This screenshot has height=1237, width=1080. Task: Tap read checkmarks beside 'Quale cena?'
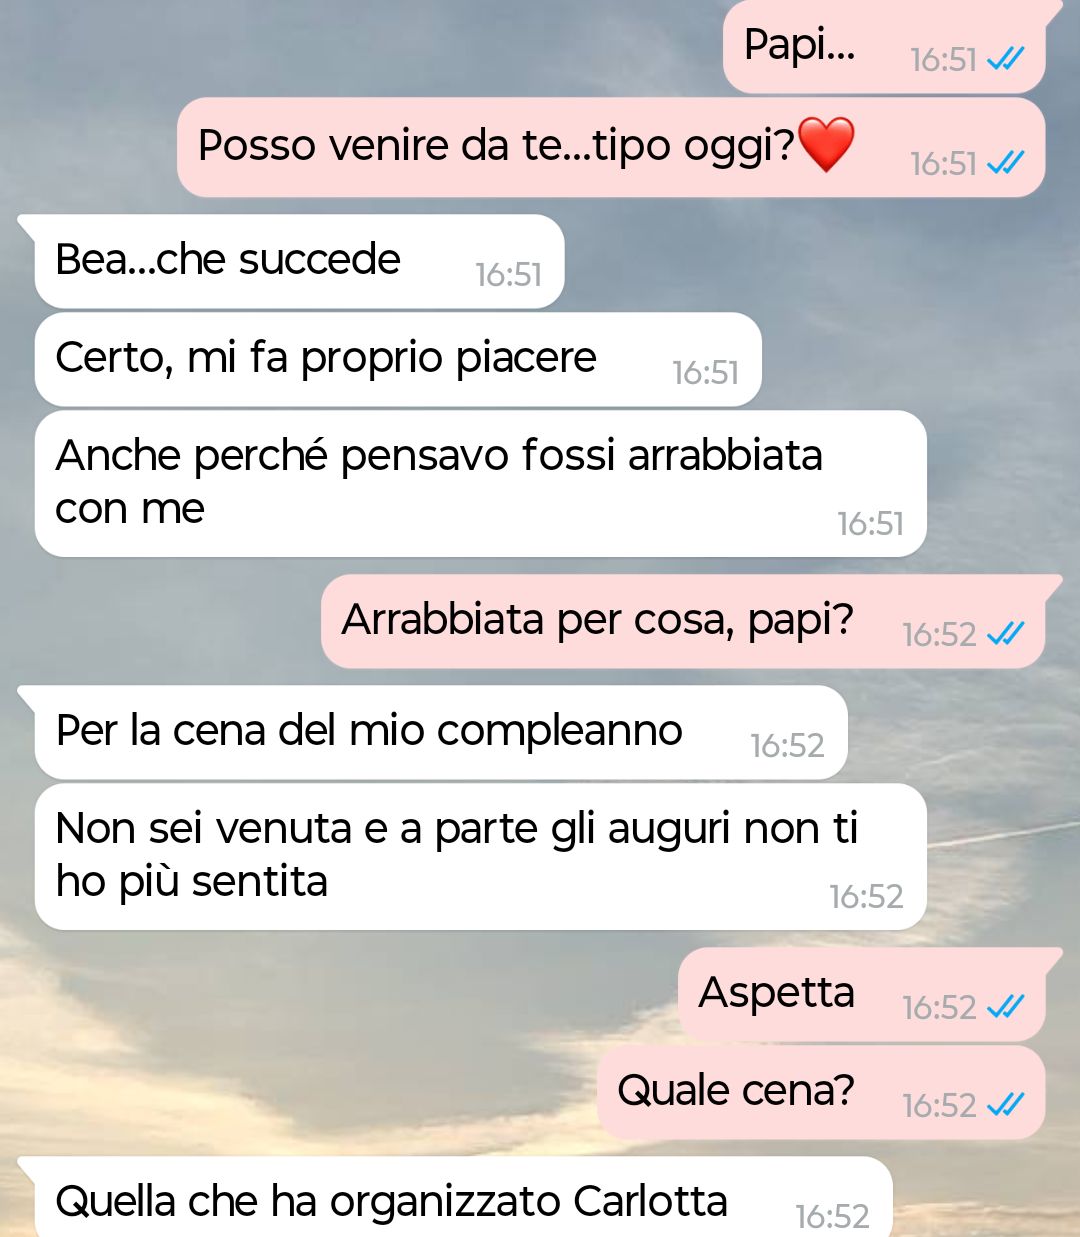1006,1104
